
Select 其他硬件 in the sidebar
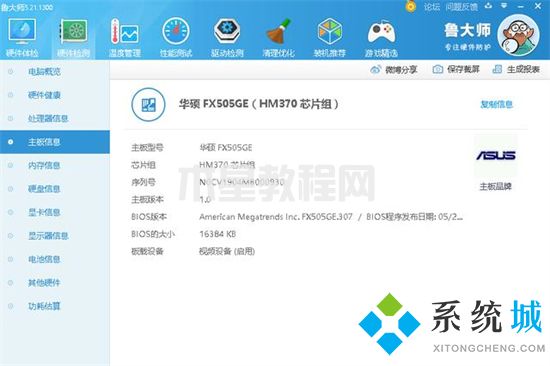tap(55, 283)
